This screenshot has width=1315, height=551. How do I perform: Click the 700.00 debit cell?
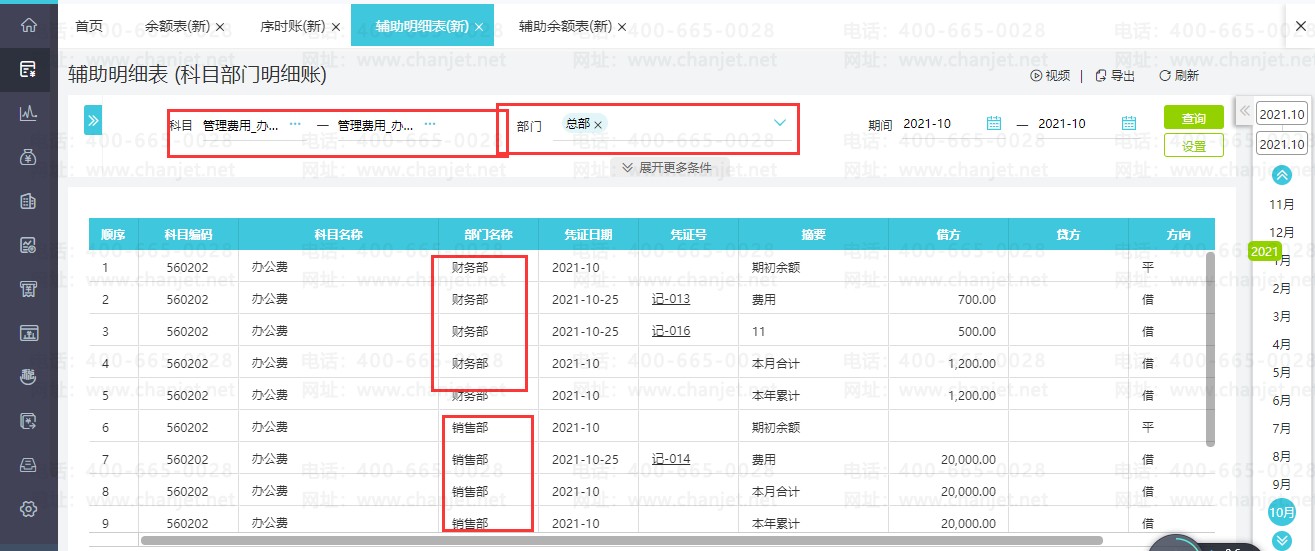[x=948, y=299]
